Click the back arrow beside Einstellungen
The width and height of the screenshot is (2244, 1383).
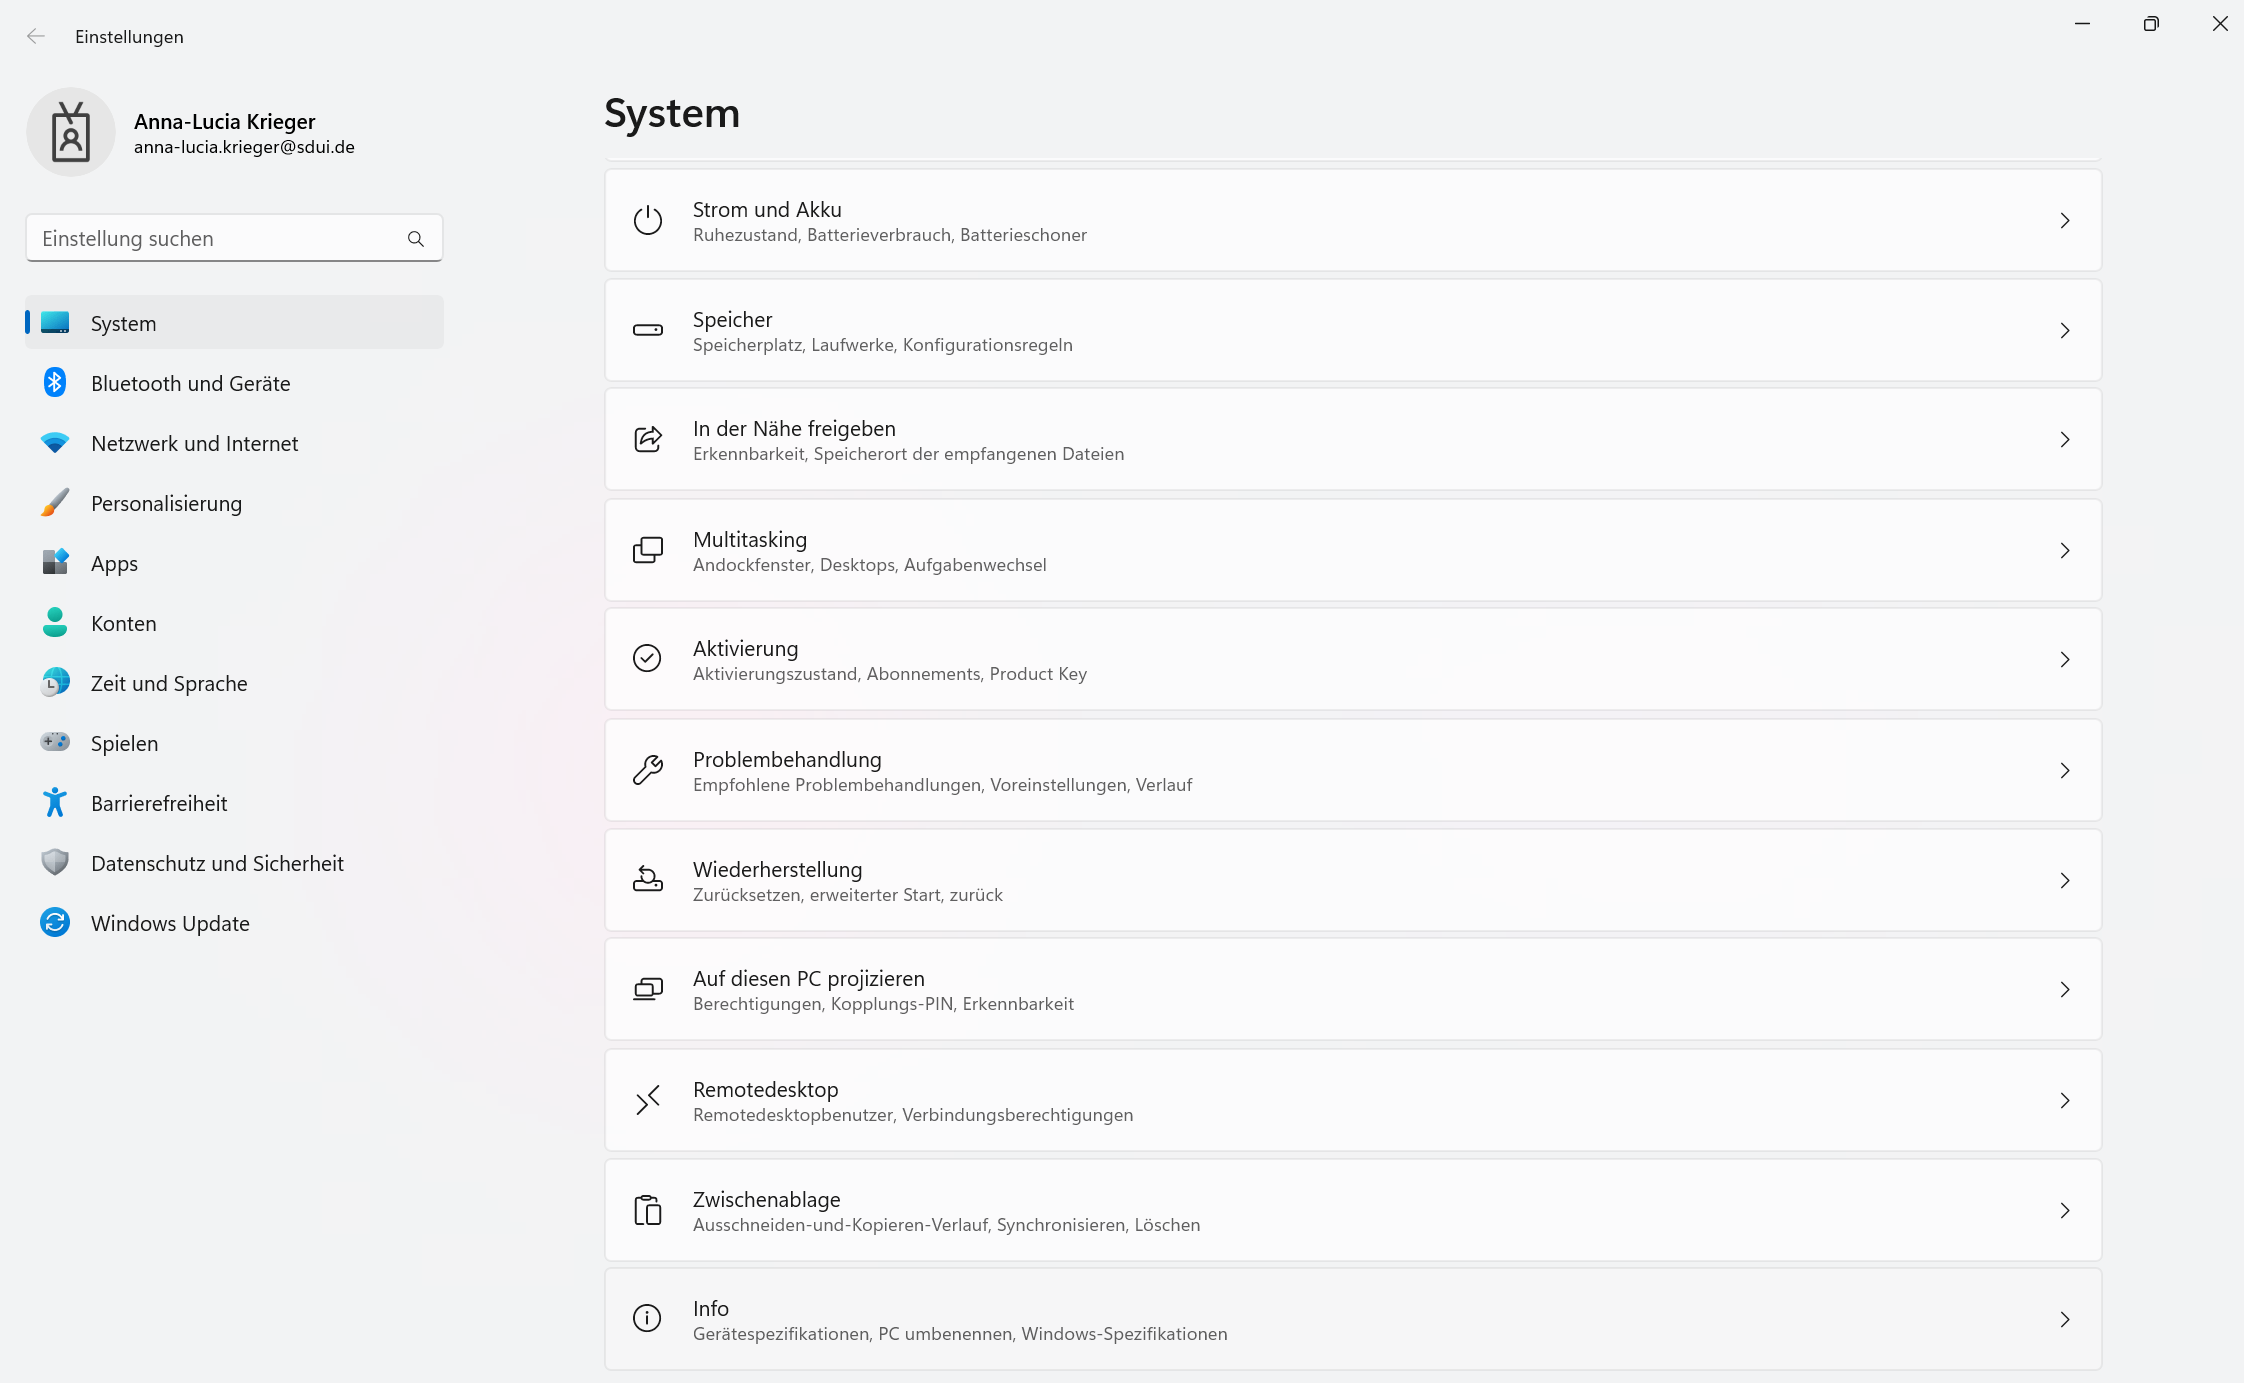(36, 36)
